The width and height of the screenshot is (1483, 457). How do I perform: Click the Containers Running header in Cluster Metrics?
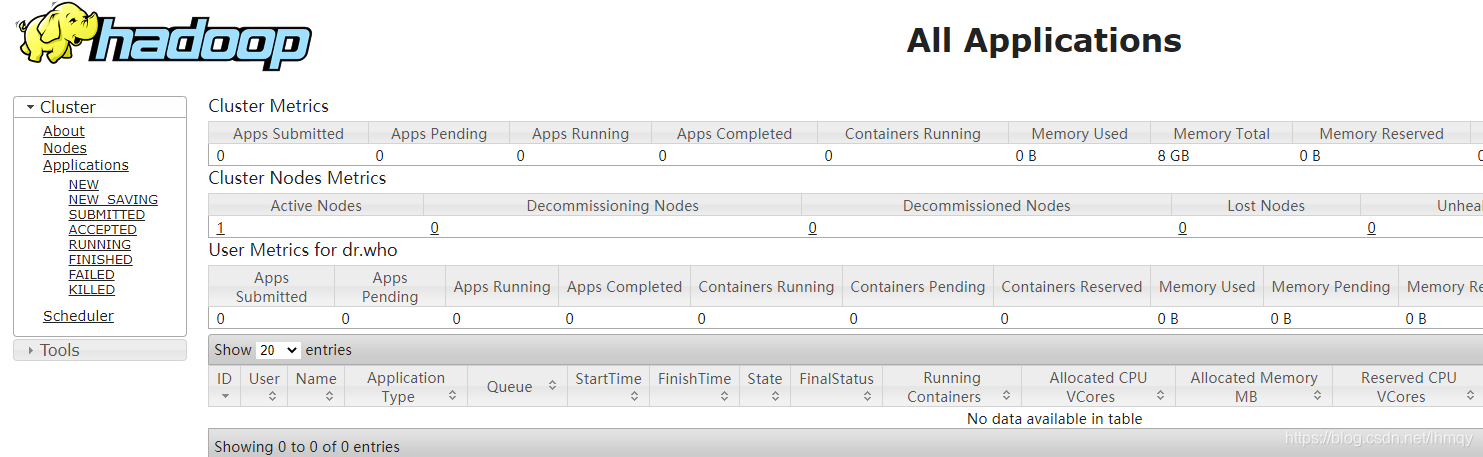[x=912, y=134]
